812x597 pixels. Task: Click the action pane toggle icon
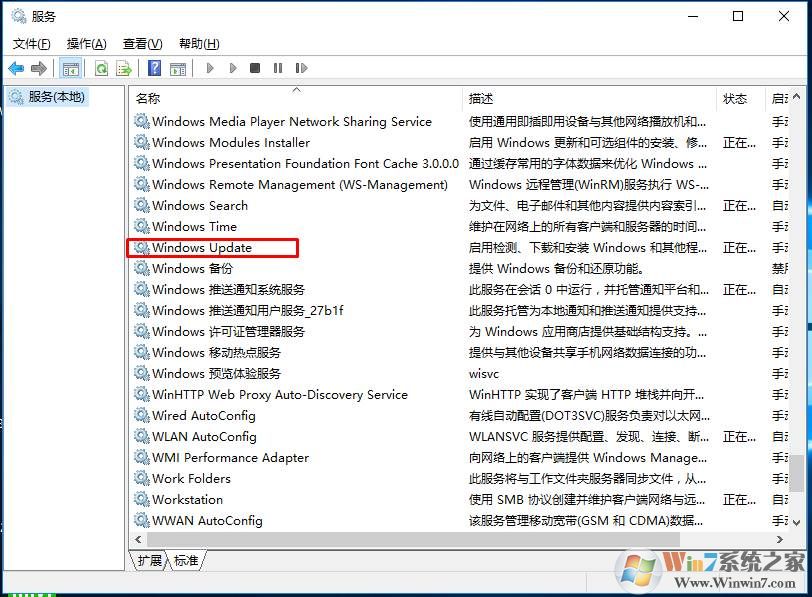[x=178, y=68]
